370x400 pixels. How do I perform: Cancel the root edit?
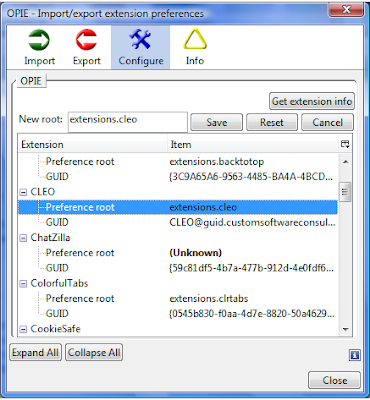327,122
